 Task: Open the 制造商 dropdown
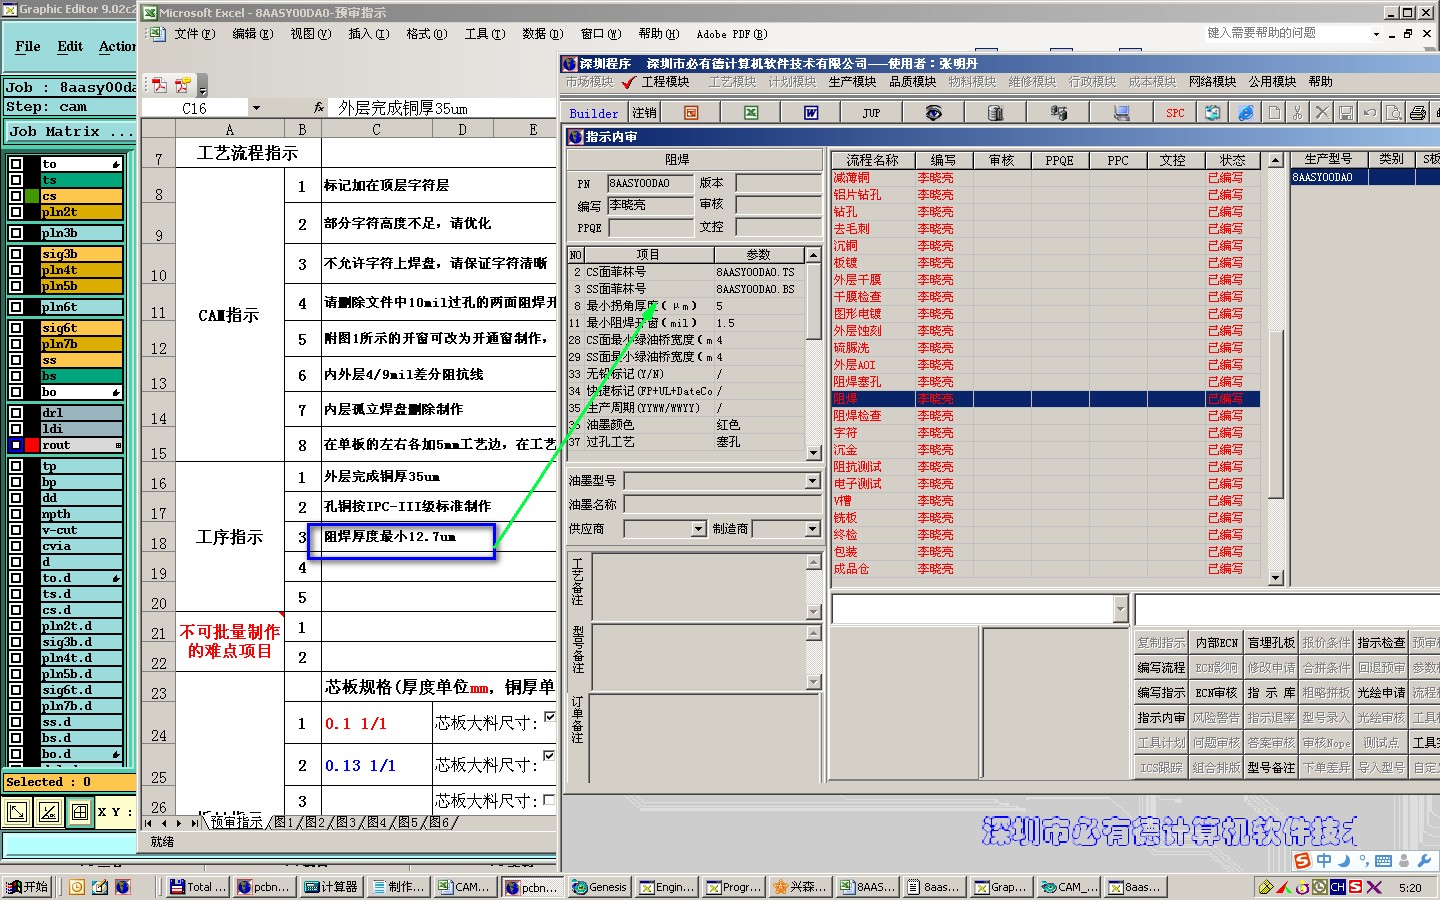[x=812, y=529]
